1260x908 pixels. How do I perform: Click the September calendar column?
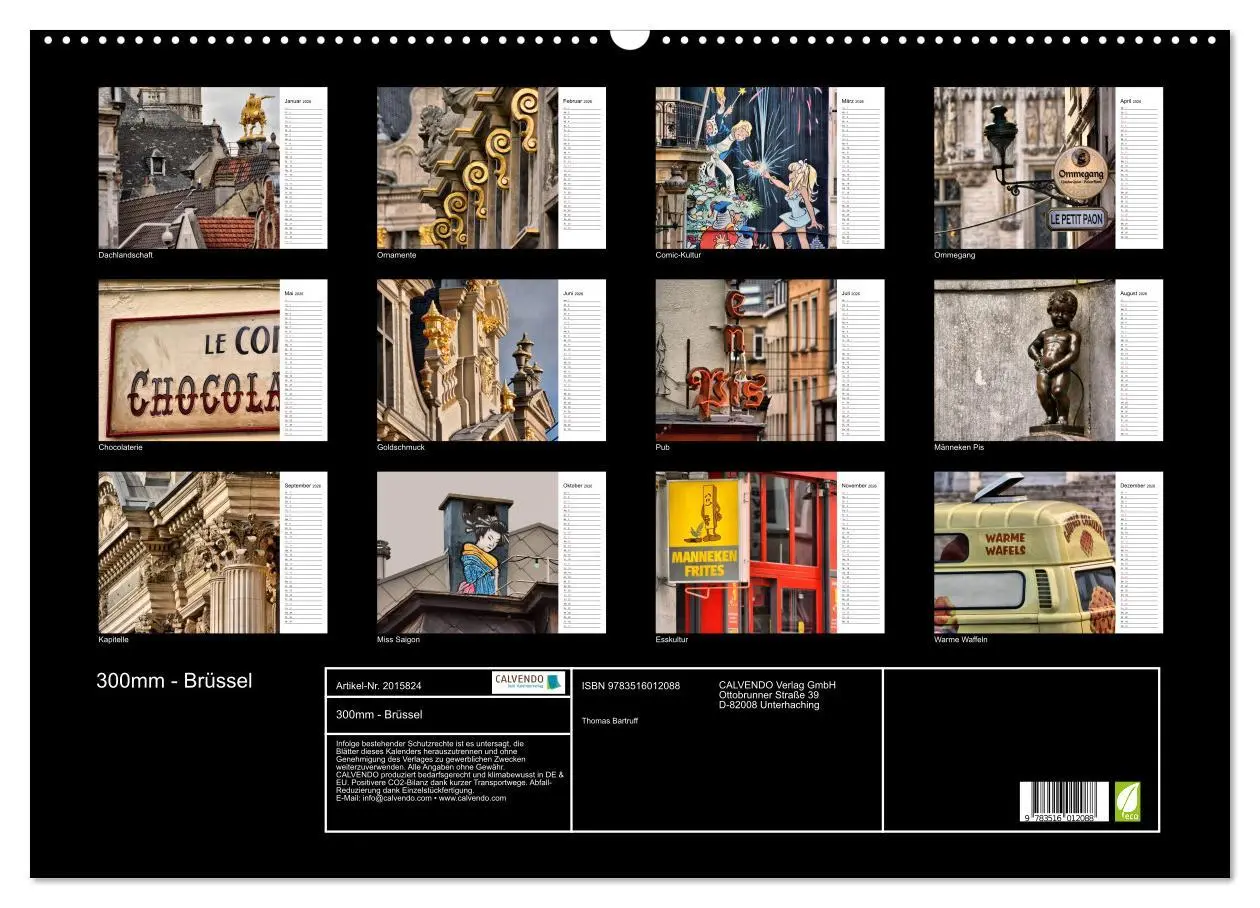[304, 552]
